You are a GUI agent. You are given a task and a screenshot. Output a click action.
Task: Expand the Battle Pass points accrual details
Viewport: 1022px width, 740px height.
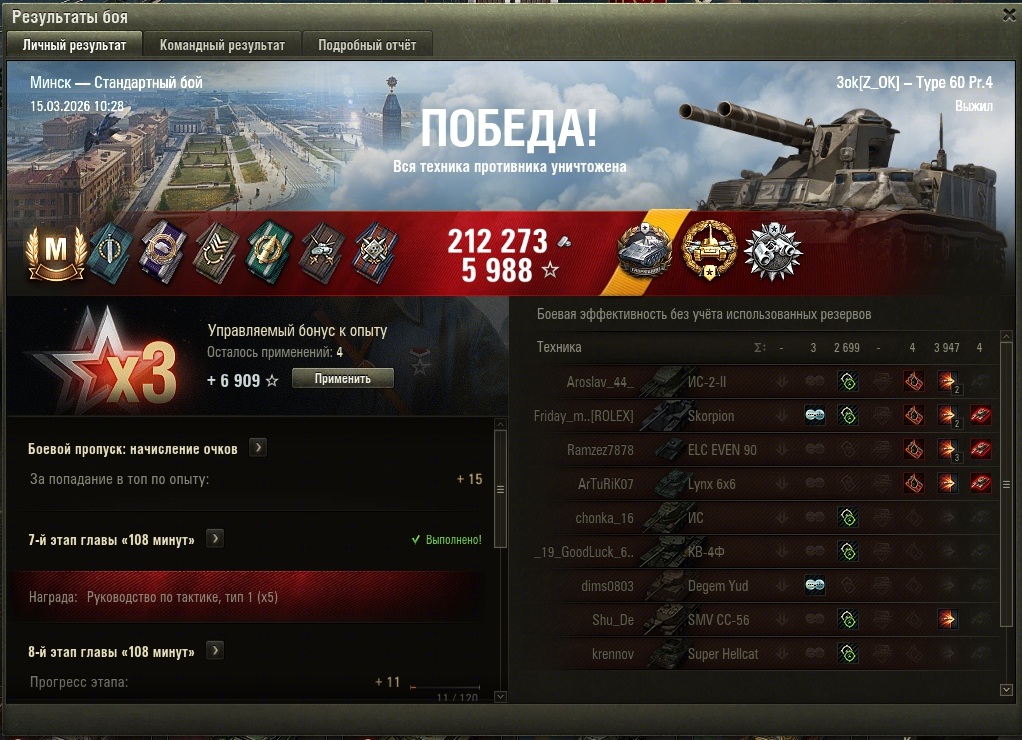point(258,448)
